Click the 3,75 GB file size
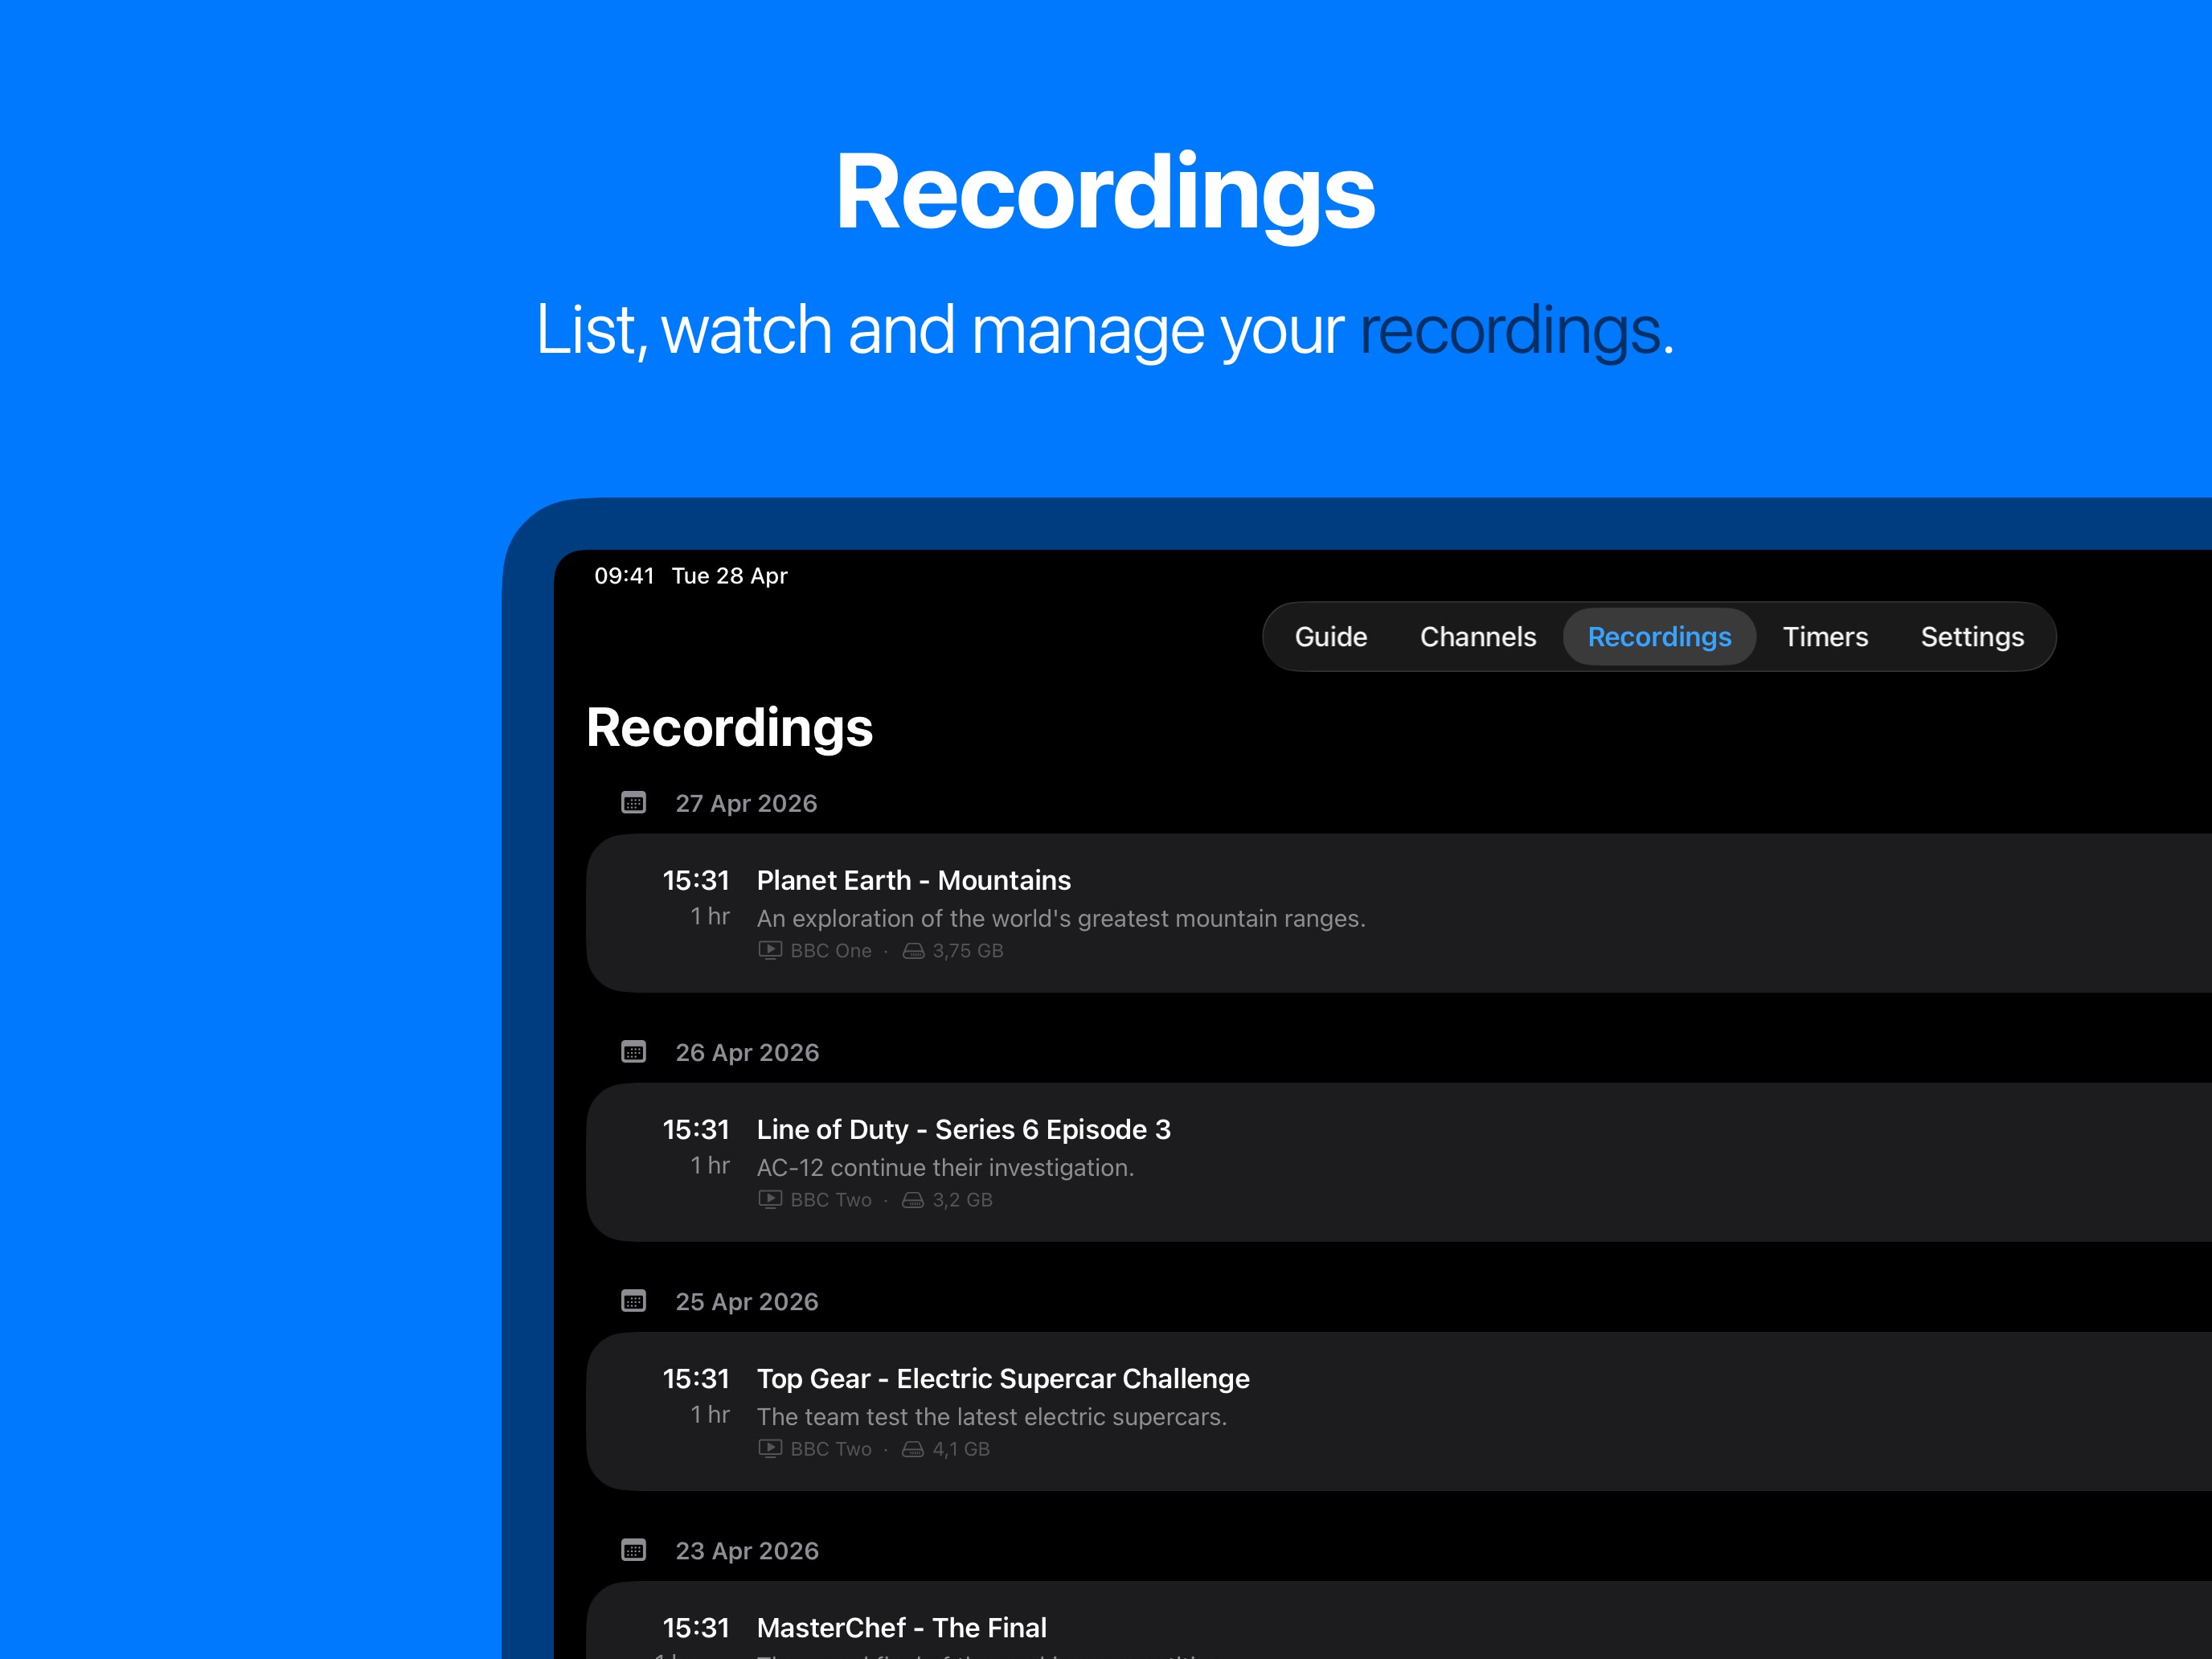Image resolution: width=2212 pixels, height=1659 pixels. tap(968, 951)
